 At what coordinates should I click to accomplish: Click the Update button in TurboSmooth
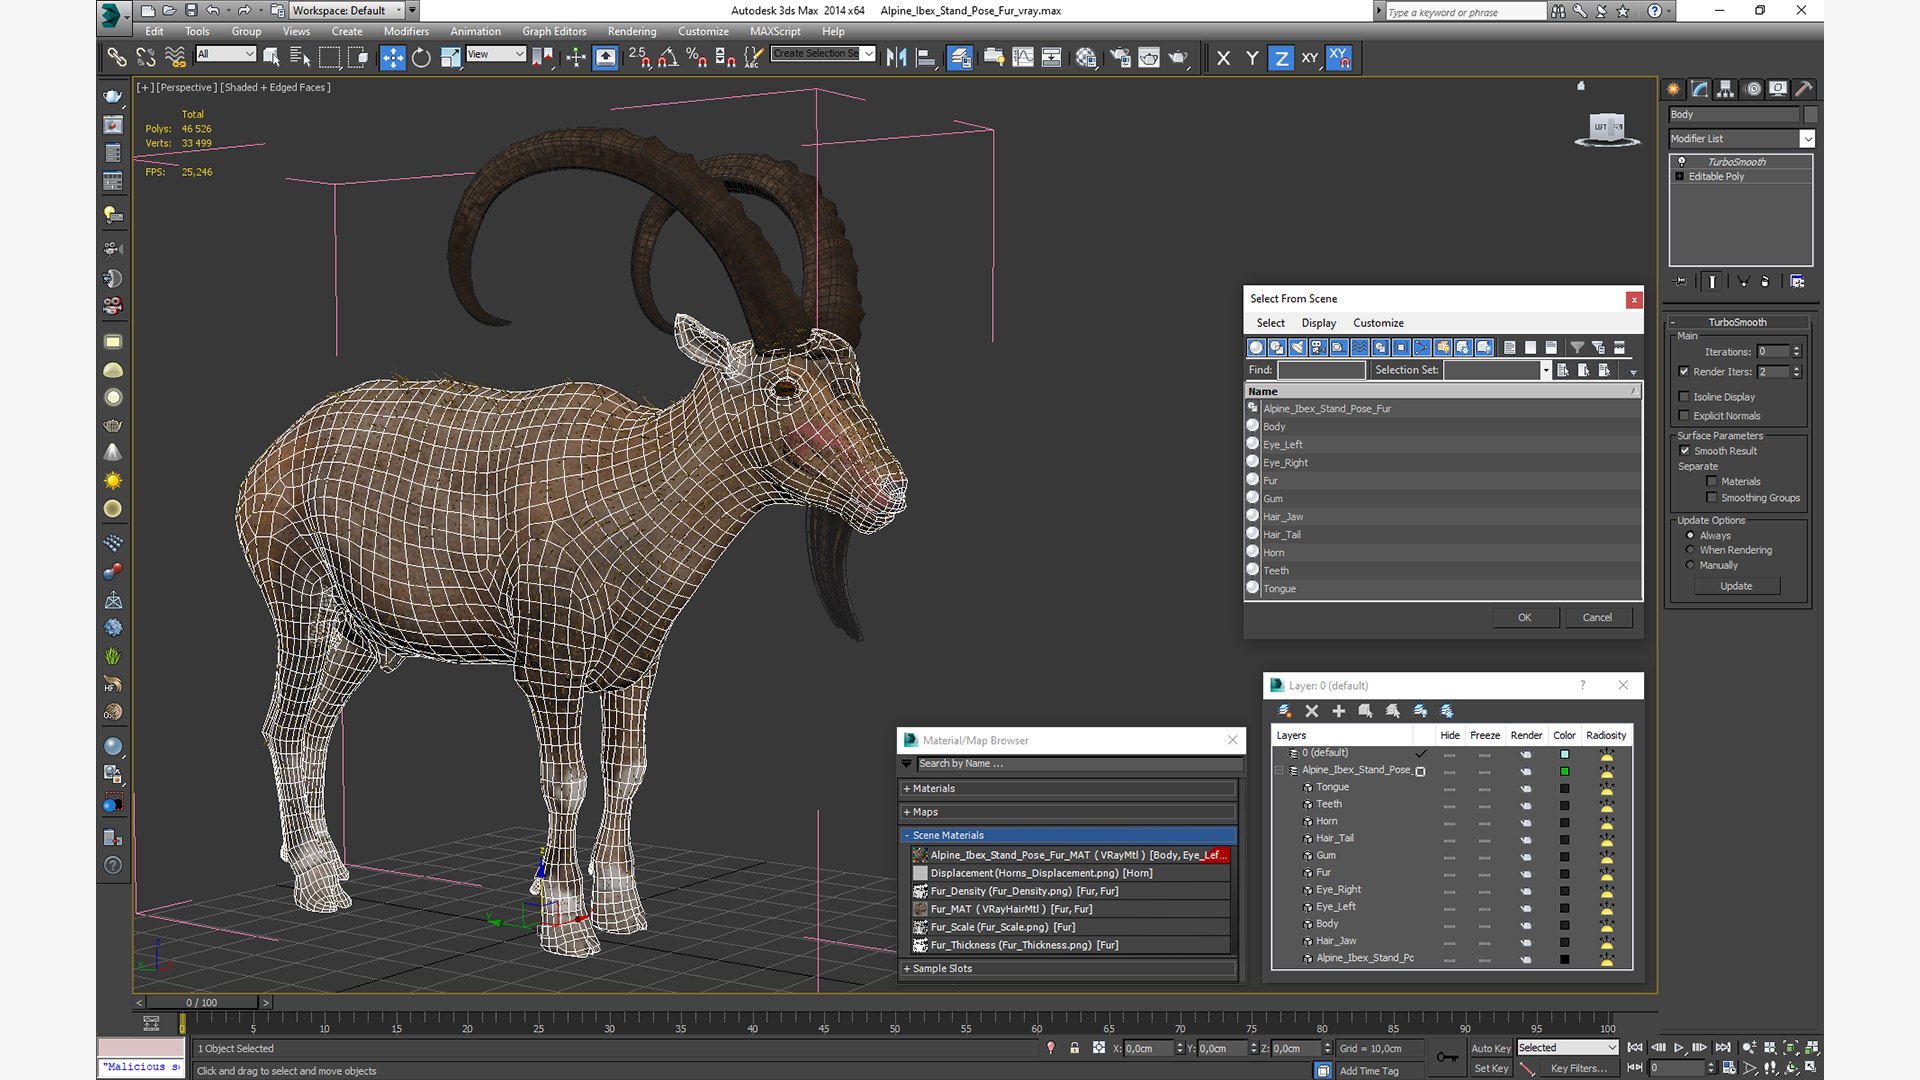(x=1736, y=586)
